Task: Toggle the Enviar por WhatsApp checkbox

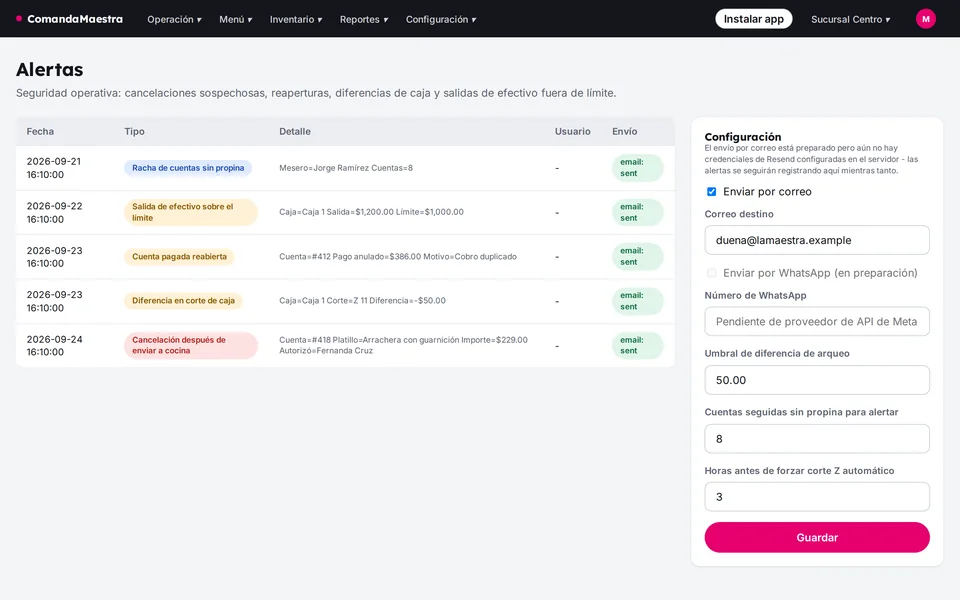Action: (x=711, y=273)
